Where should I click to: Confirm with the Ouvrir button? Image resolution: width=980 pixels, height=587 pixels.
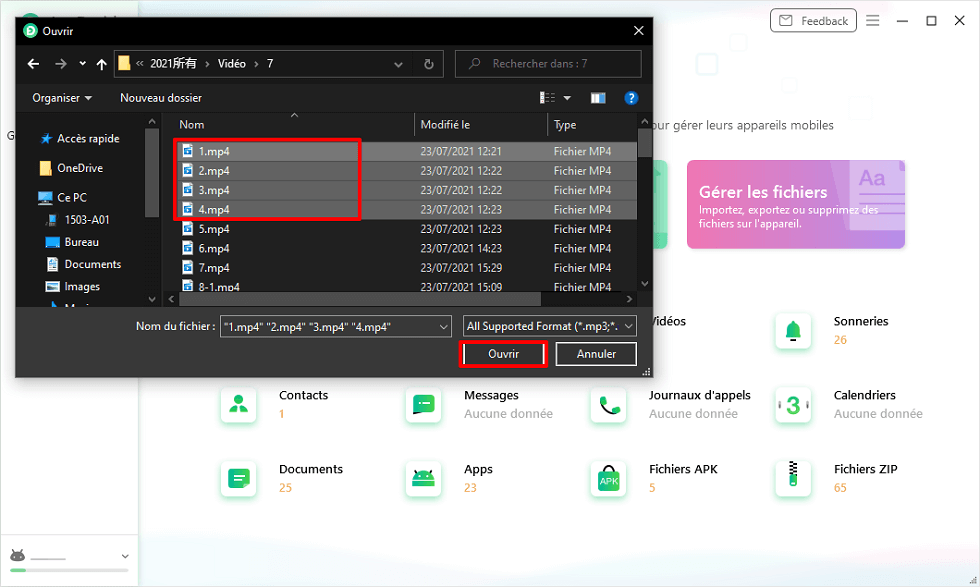(503, 354)
